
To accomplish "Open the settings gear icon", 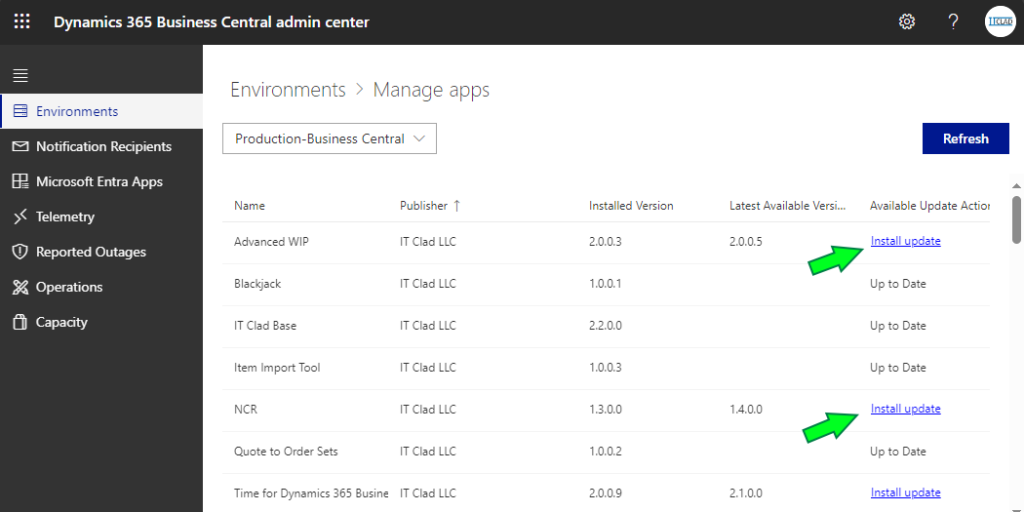I will pos(906,22).
